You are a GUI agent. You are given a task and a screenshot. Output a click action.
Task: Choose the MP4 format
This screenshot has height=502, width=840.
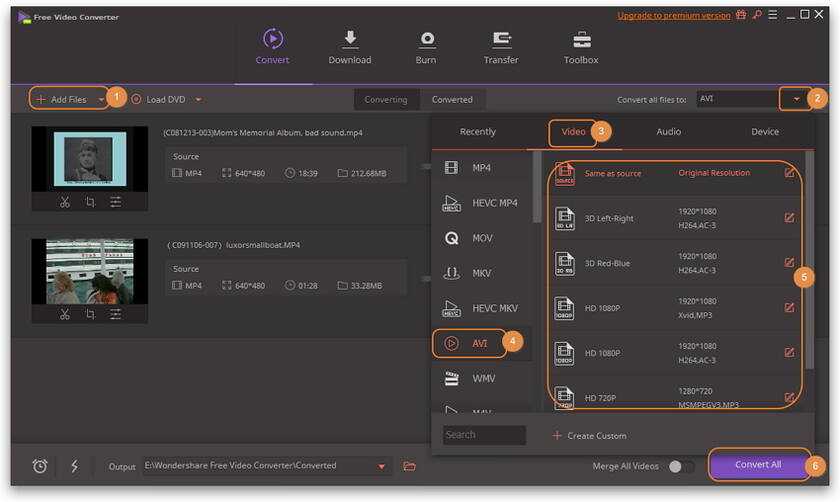[x=482, y=168]
